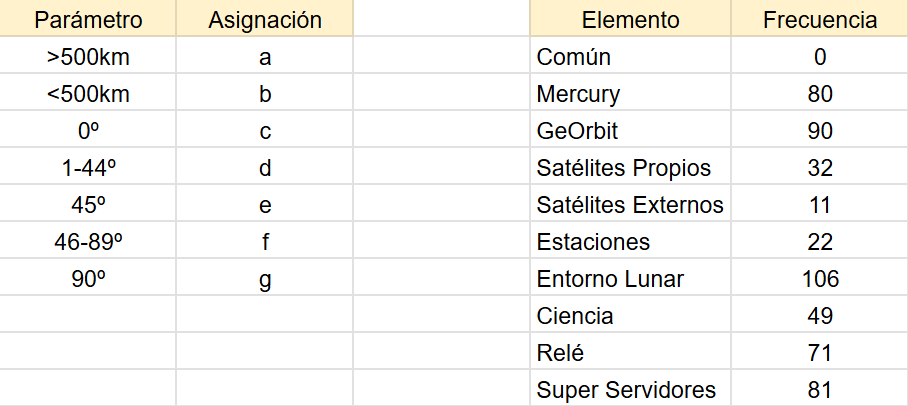Click frequency value 106

click(x=820, y=279)
